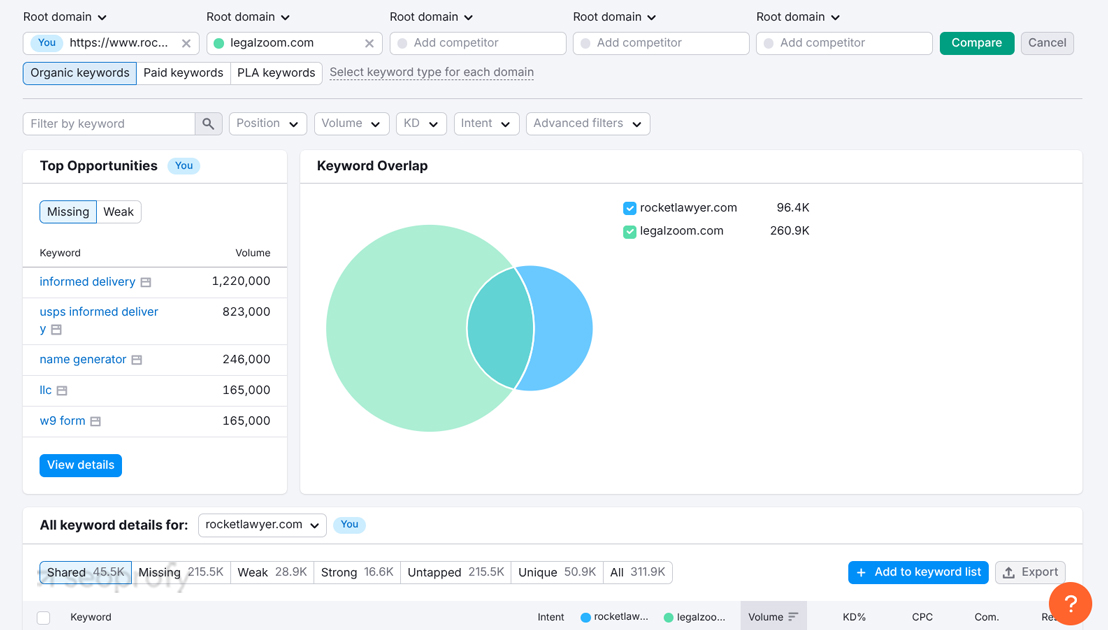Image resolution: width=1108 pixels, height=630 pixels.
Task: Switch Top Opportunities to Missing
Action: [68, 212]
